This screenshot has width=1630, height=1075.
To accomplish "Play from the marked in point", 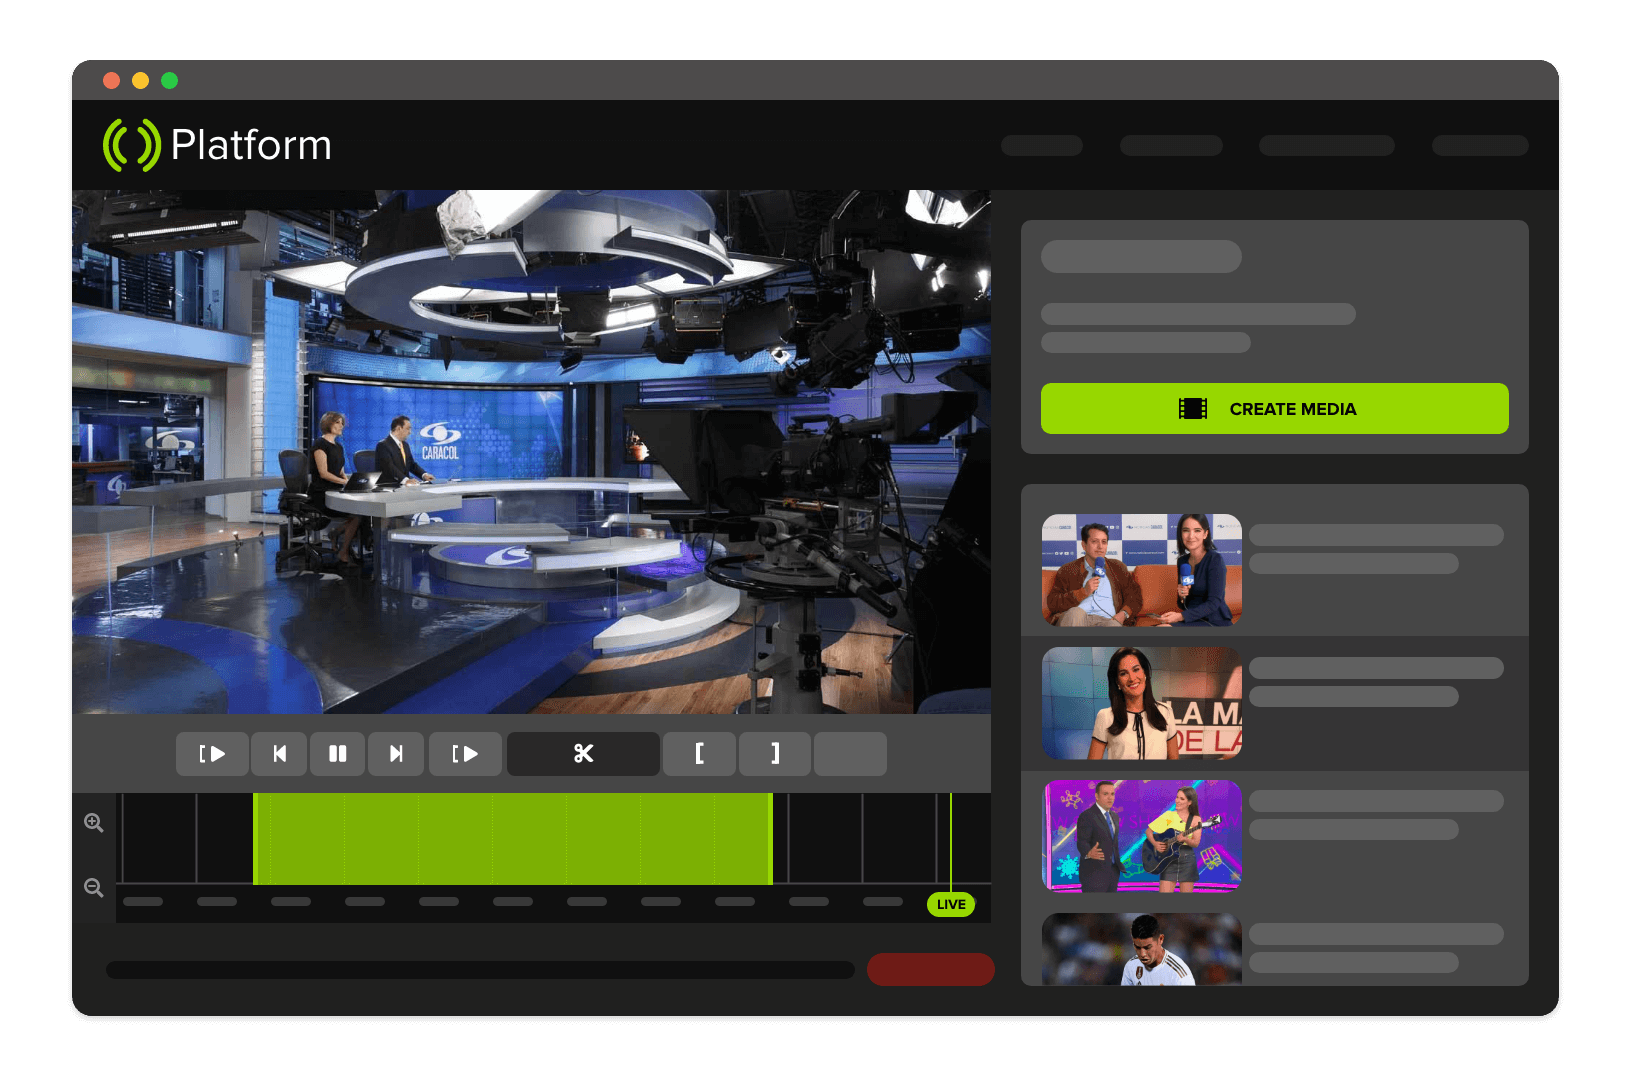I will [212, 753].
